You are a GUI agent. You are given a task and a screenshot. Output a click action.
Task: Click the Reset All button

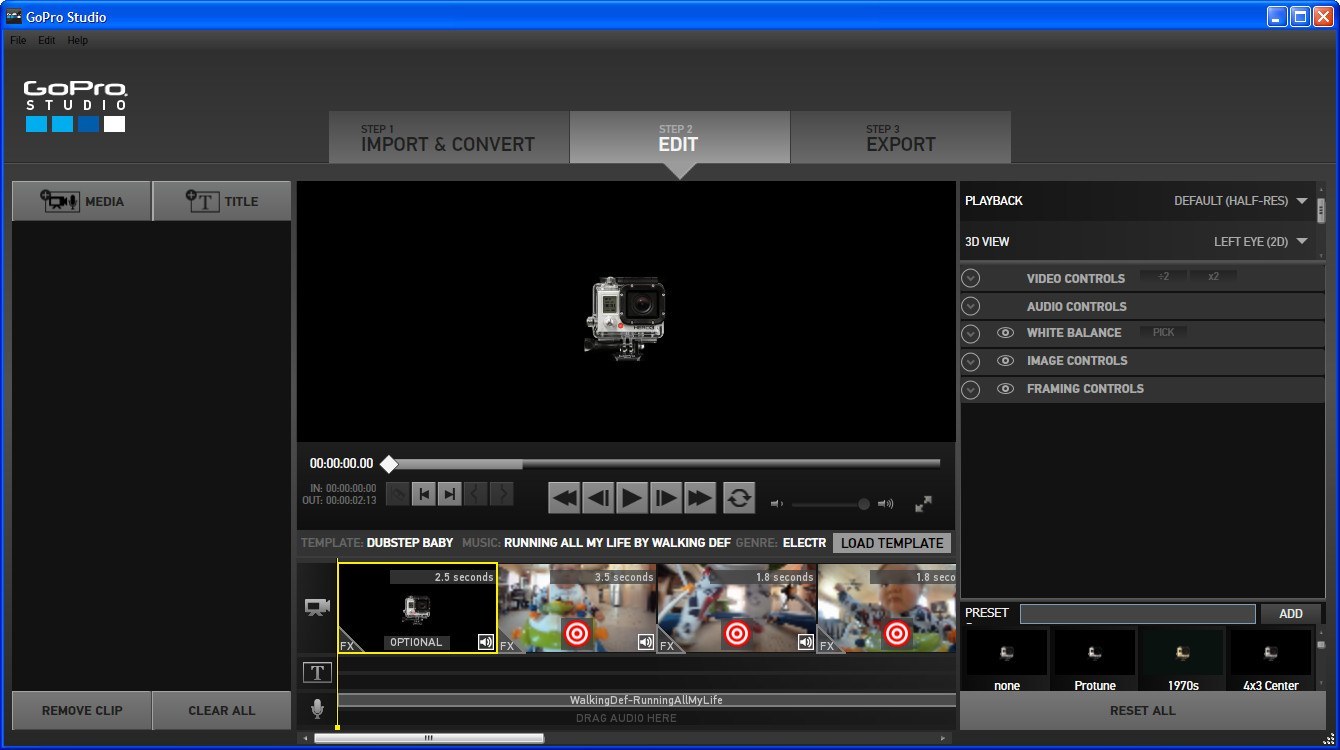click(1142, 711)
